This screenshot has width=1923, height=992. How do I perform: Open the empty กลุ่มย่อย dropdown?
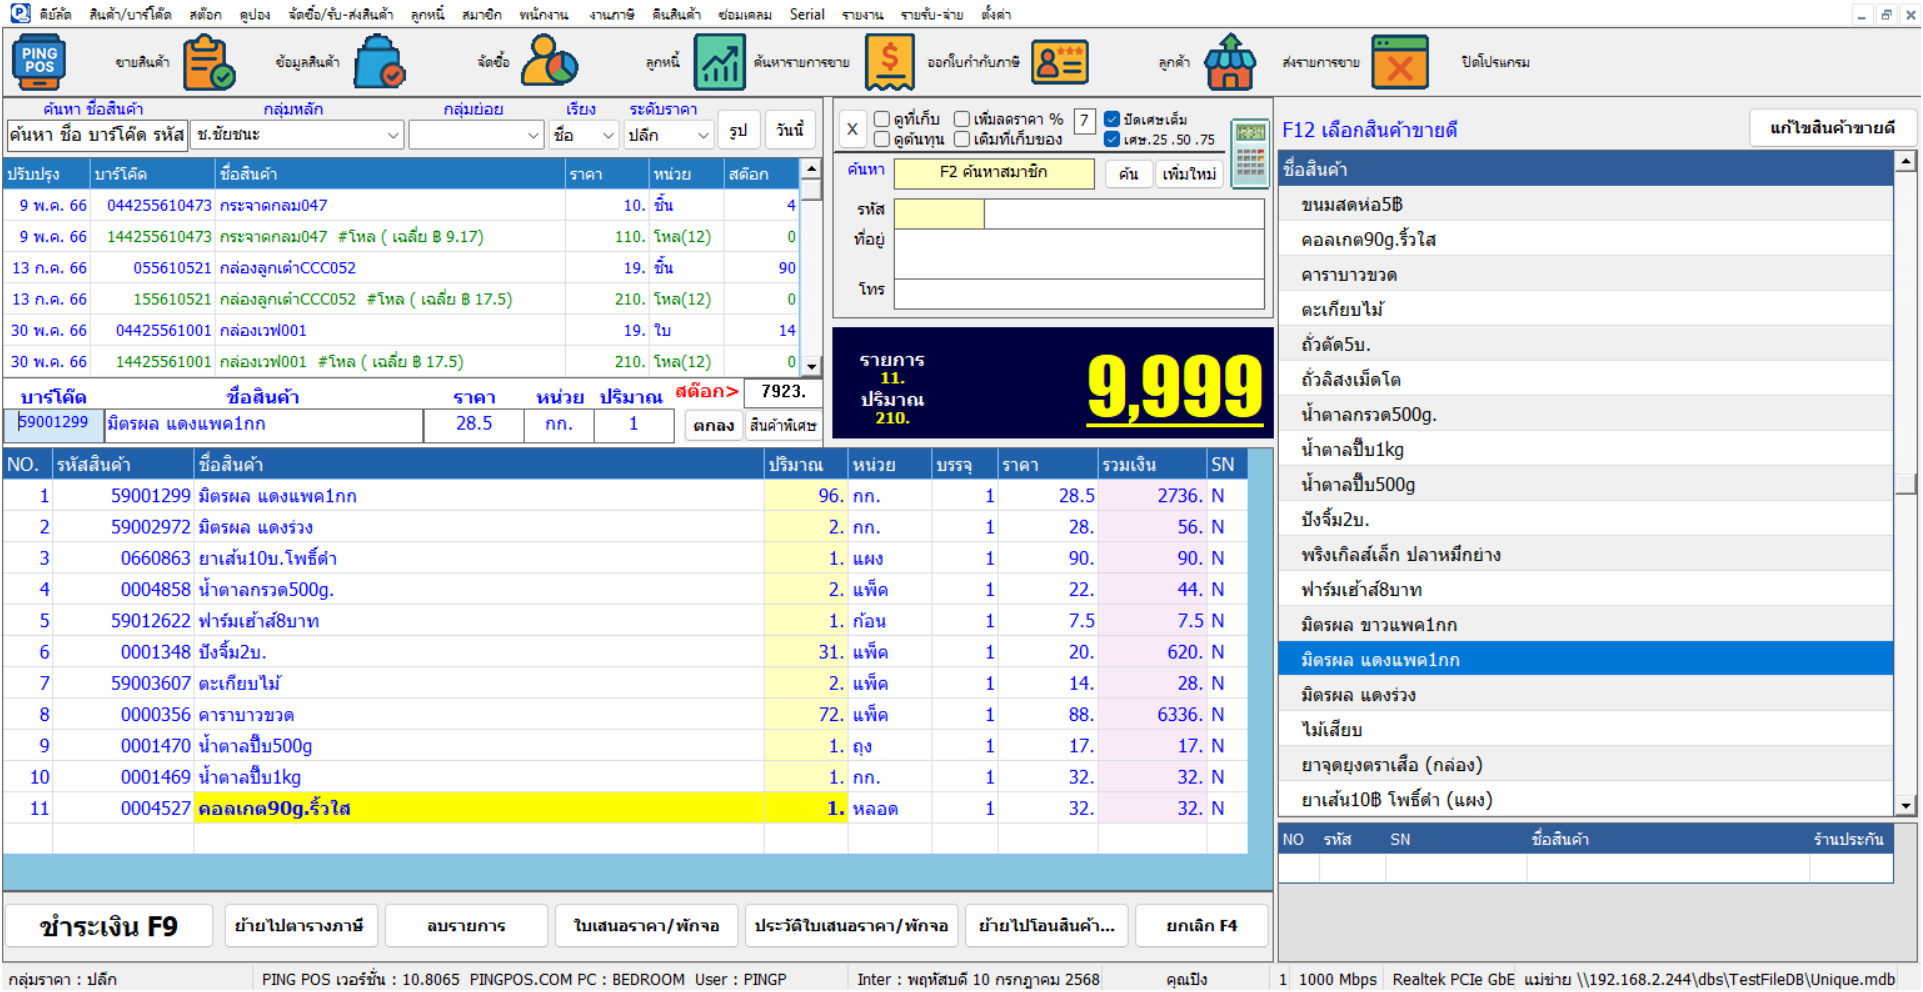[x=533, y=134]
